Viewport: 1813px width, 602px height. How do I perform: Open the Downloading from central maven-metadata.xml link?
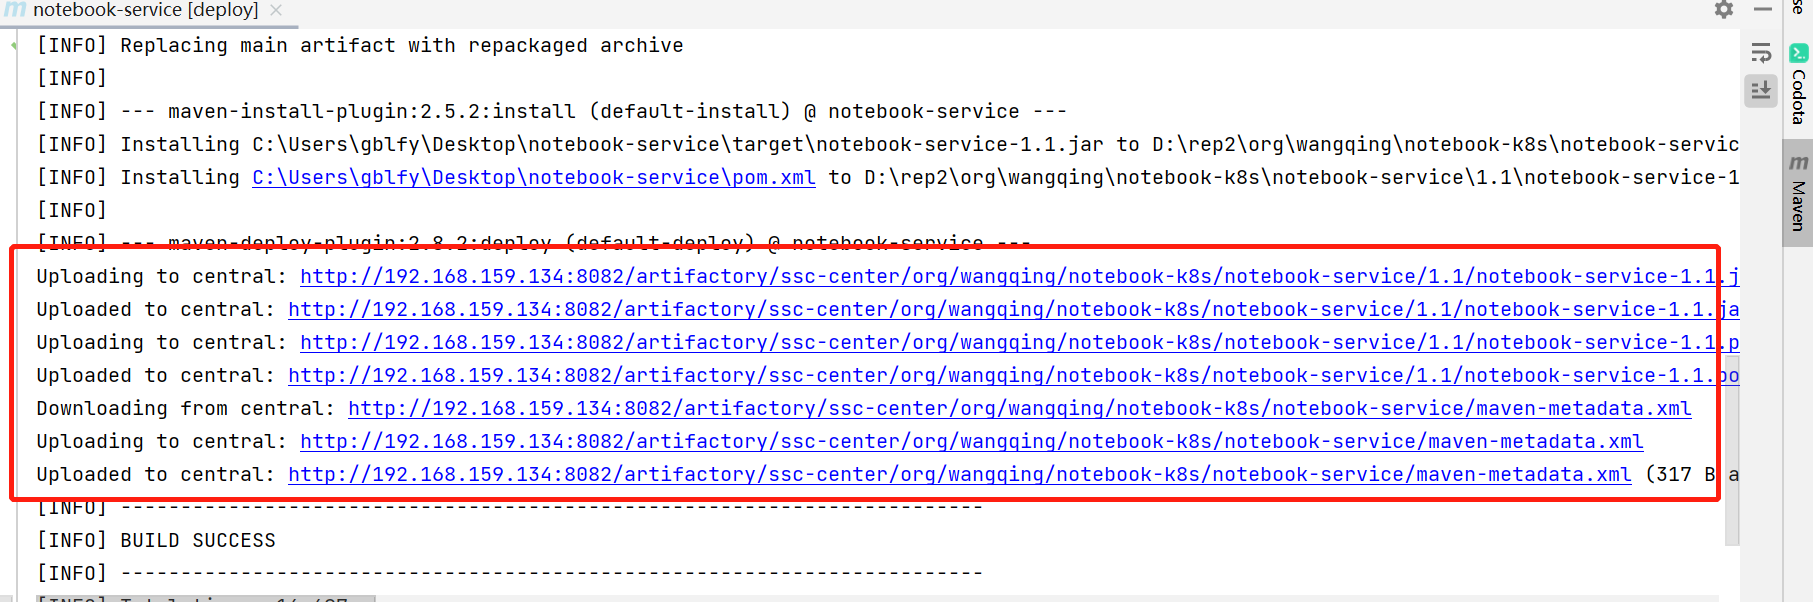coord(1020,408)
